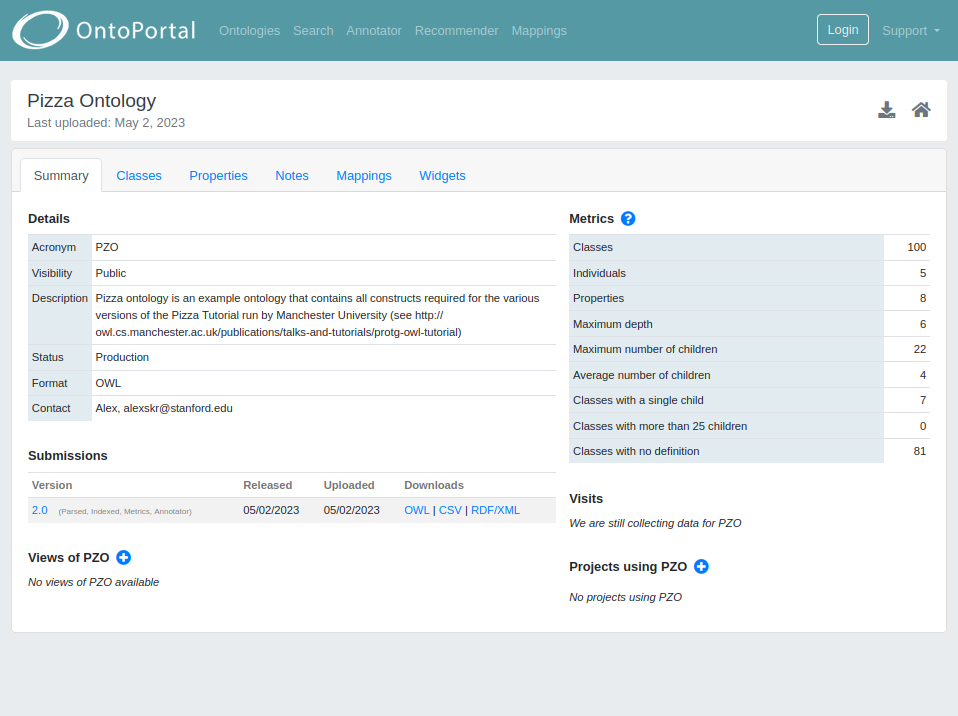Open the Annotator page
The image size is (958, 716).
coord(374,31)
